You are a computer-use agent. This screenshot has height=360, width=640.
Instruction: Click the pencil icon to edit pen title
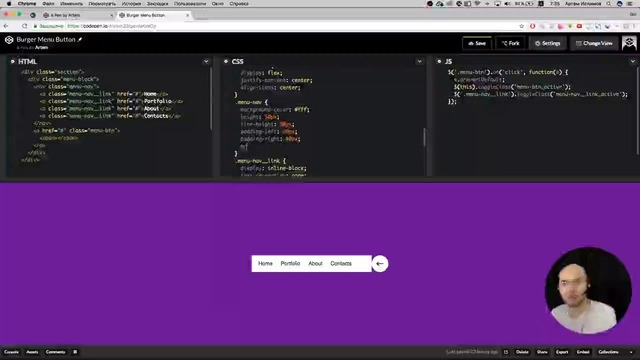(x=80, y=40)
